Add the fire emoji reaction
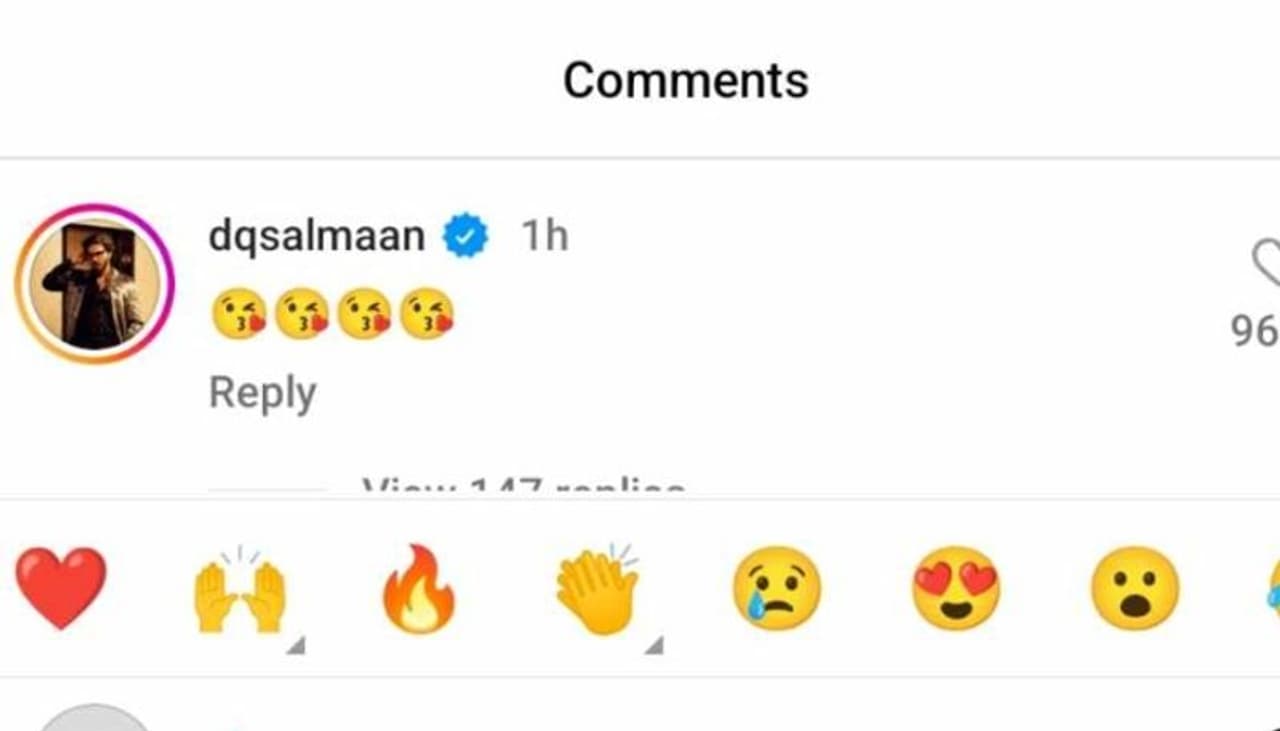This screenshot has width=1280, height=731. (419, 590)
